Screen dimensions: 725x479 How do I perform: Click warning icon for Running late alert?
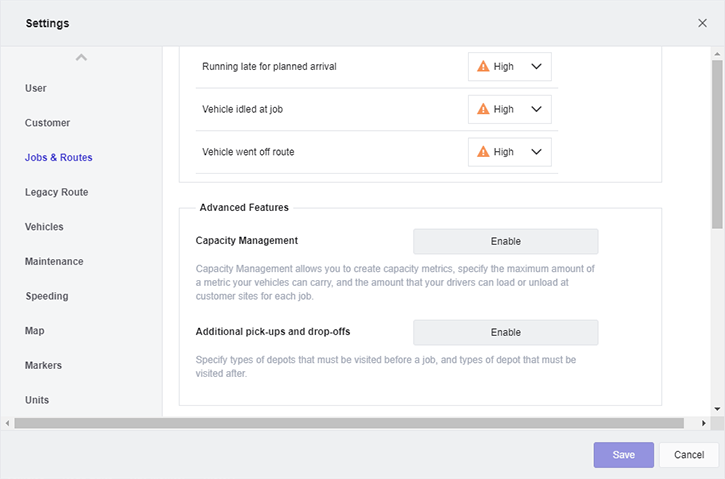coord(483,67)
